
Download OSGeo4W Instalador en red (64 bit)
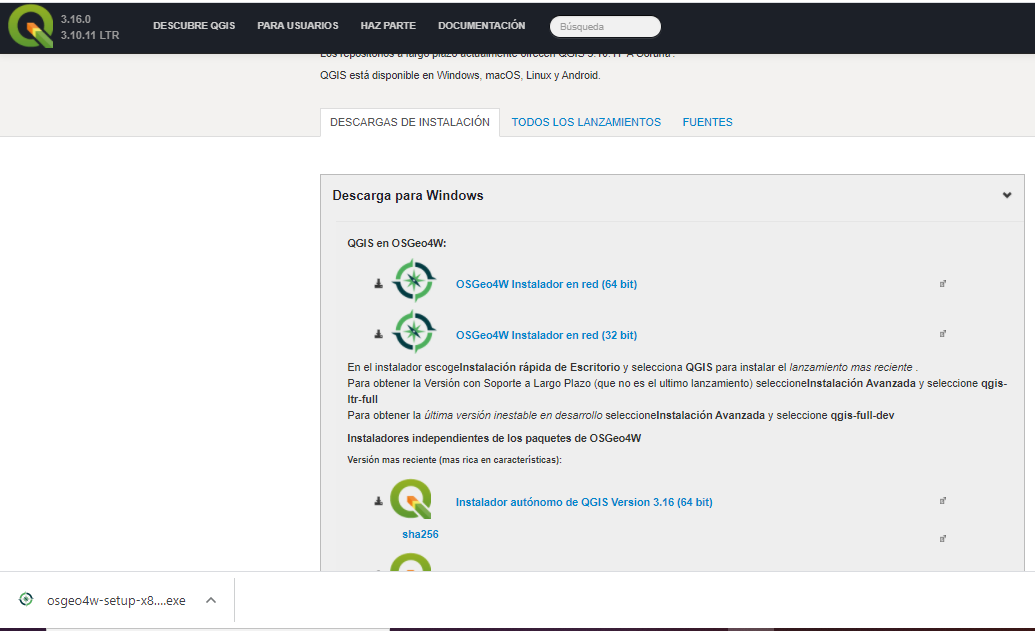pyautogui.click(x=547, y=284)
